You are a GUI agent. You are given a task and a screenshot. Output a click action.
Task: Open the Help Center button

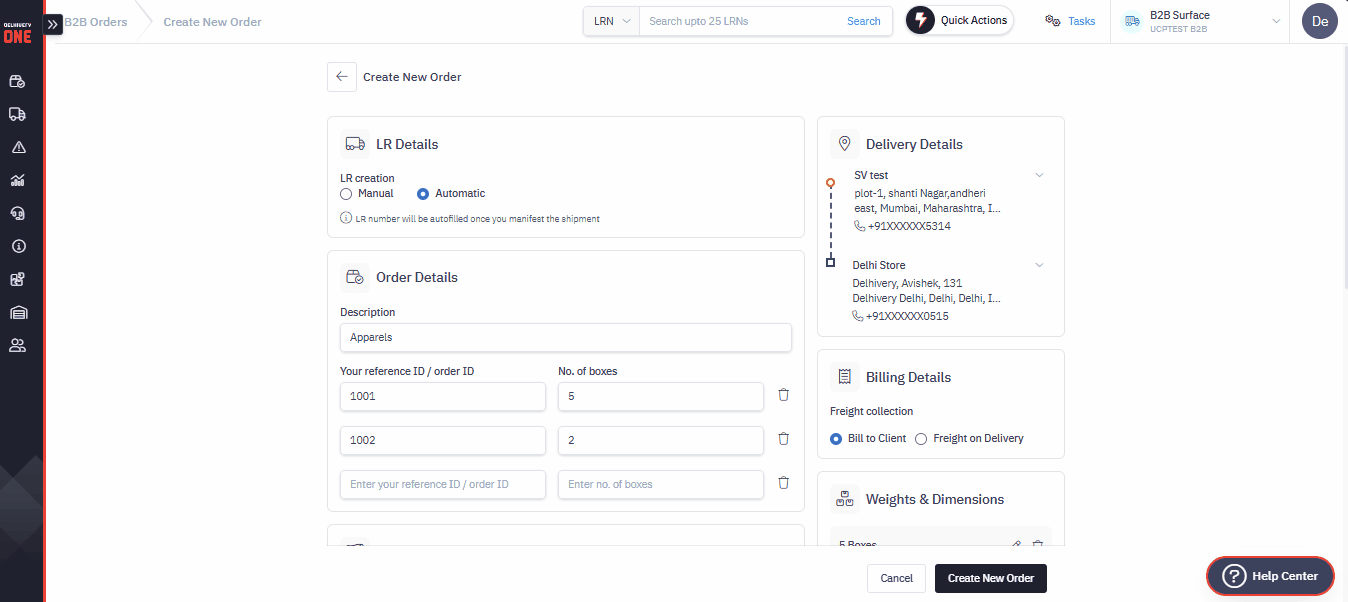tap(1270, 575)
